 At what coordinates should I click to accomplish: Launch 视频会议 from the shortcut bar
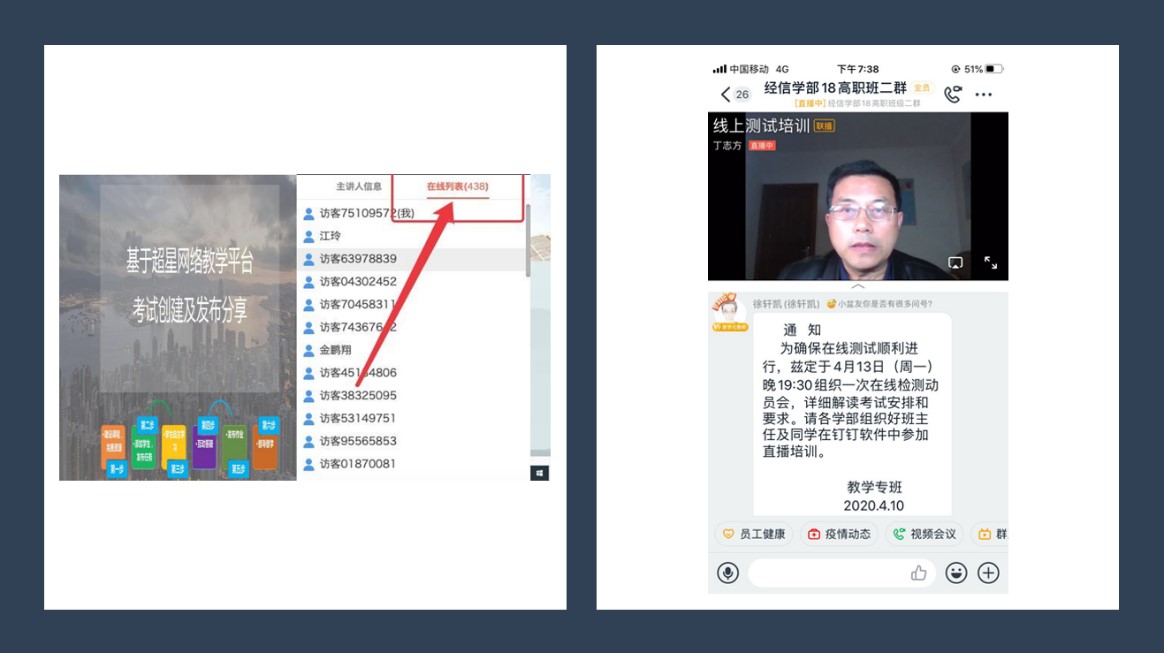point(924,534)
